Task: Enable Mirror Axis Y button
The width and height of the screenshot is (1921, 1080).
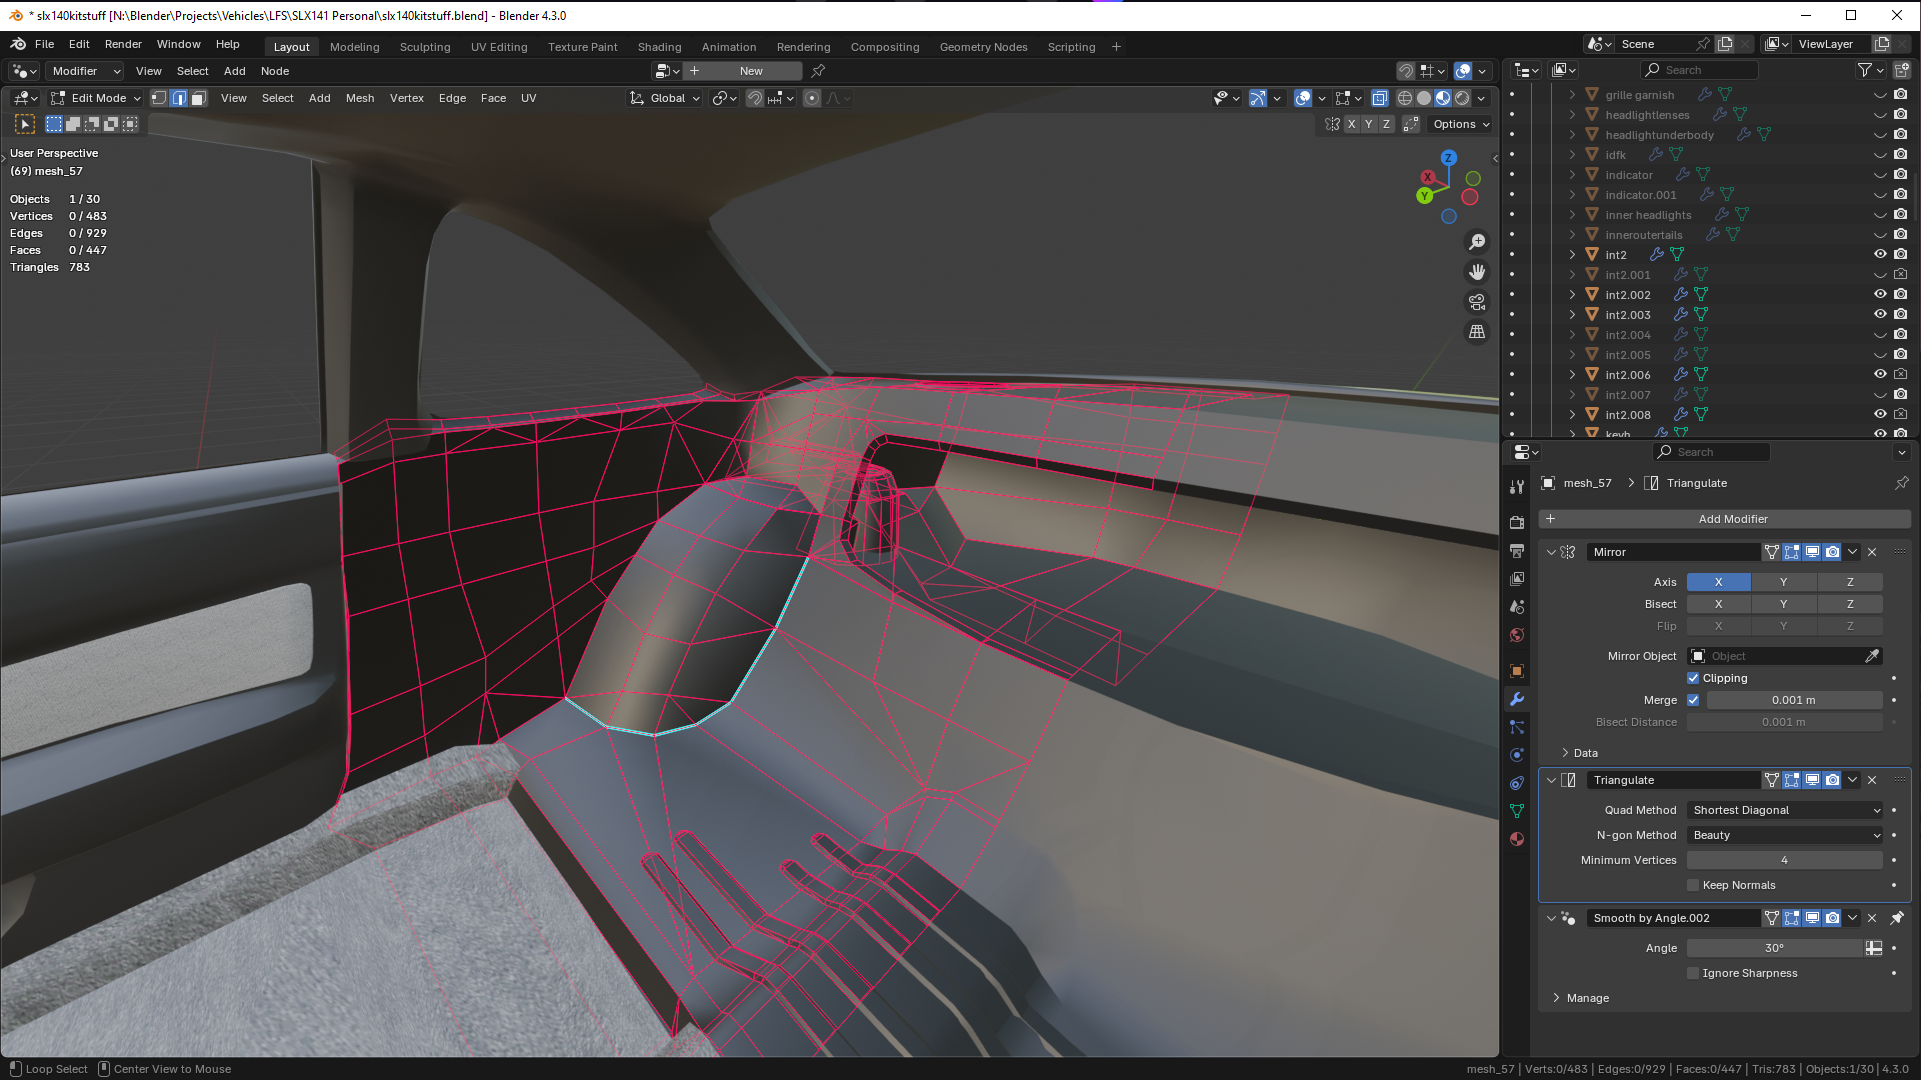Action: click(1783, 582)
